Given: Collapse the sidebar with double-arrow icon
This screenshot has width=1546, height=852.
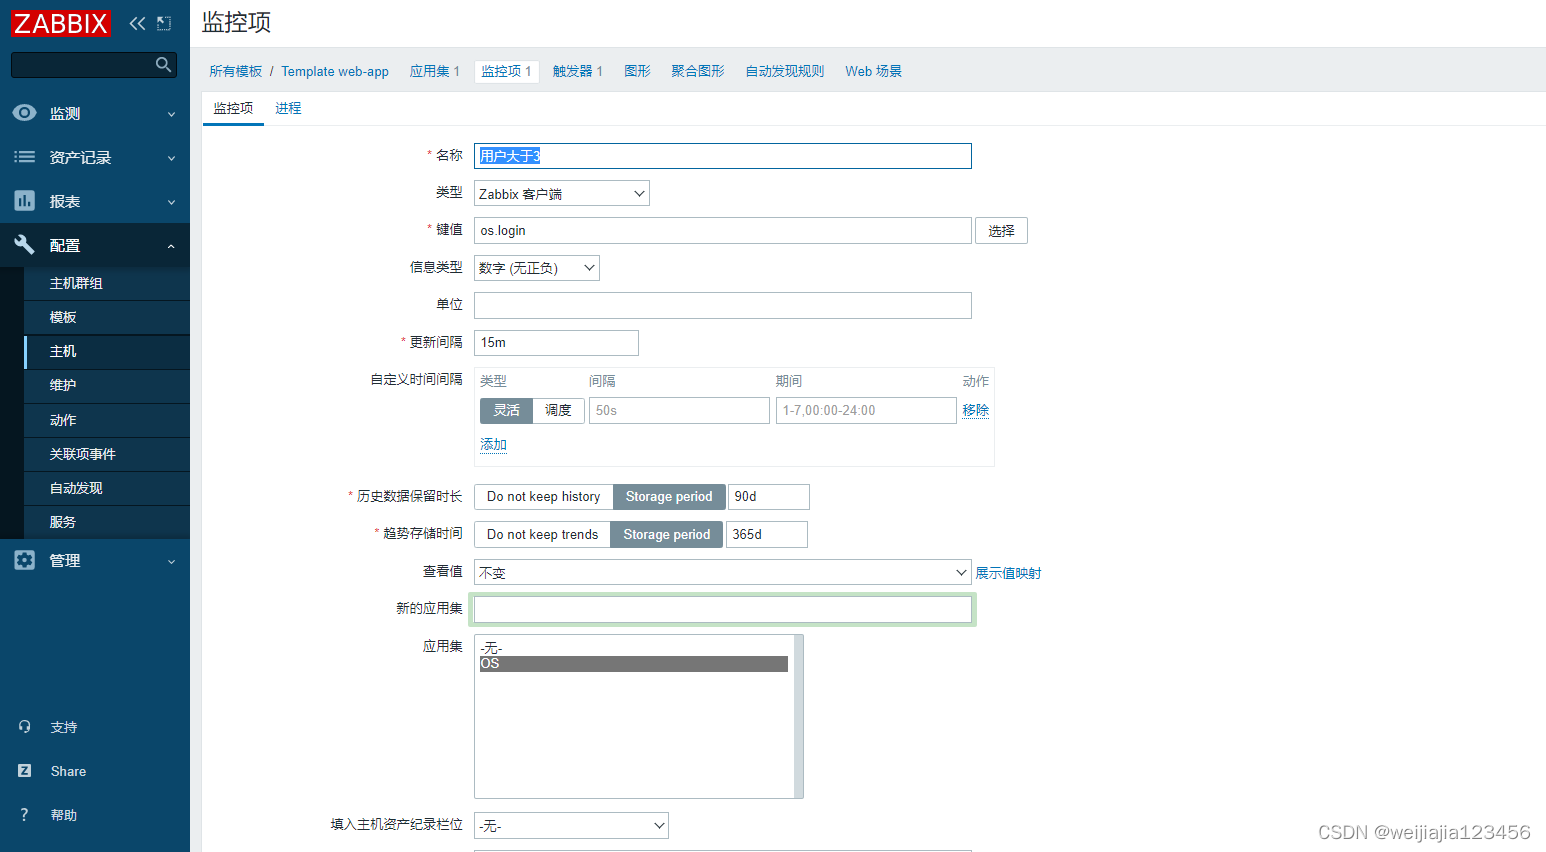Looking at the screenshot, I should pyautogui.click(x=137, y=24).
